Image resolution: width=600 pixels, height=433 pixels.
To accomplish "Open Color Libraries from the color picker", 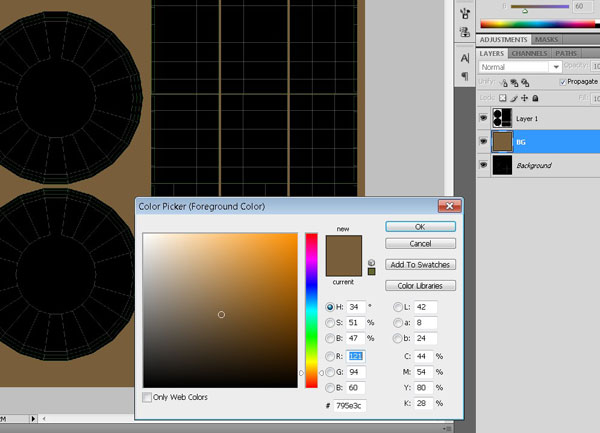I will (420, 286).
